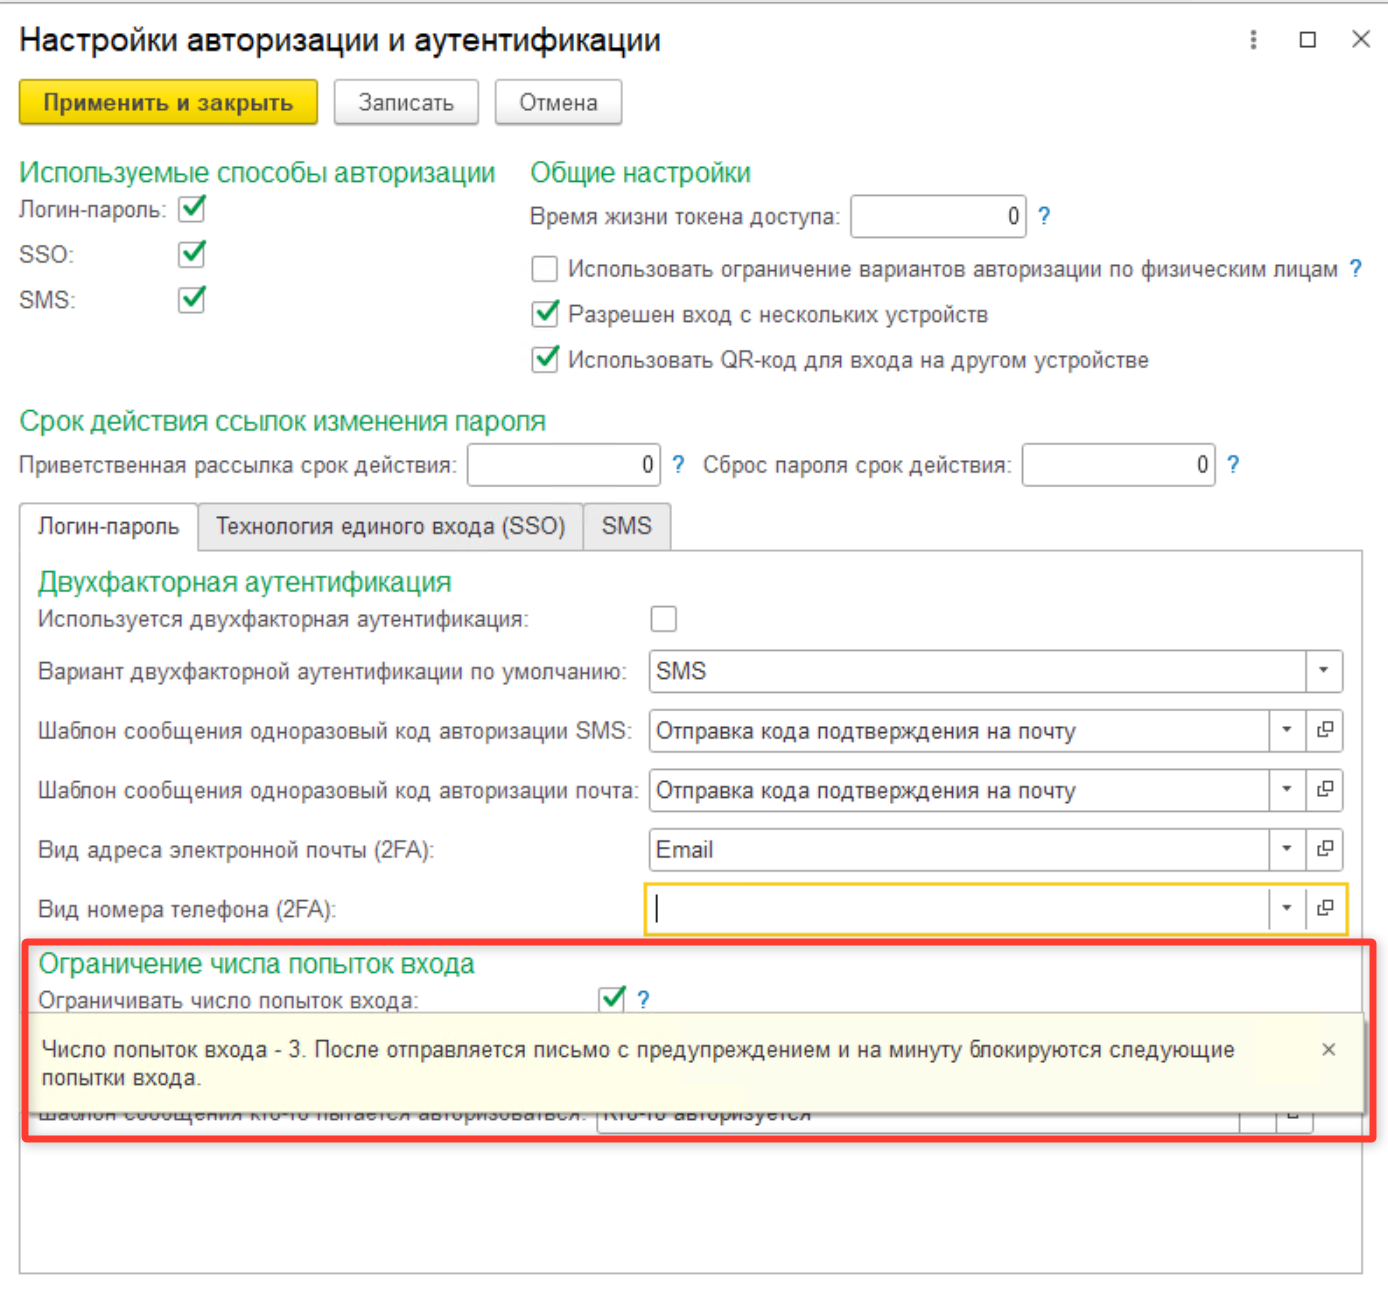Screen dimensions: 1388x1290
Task: Switch to Технология единого входа (SSO) tab
Action: 390,527
